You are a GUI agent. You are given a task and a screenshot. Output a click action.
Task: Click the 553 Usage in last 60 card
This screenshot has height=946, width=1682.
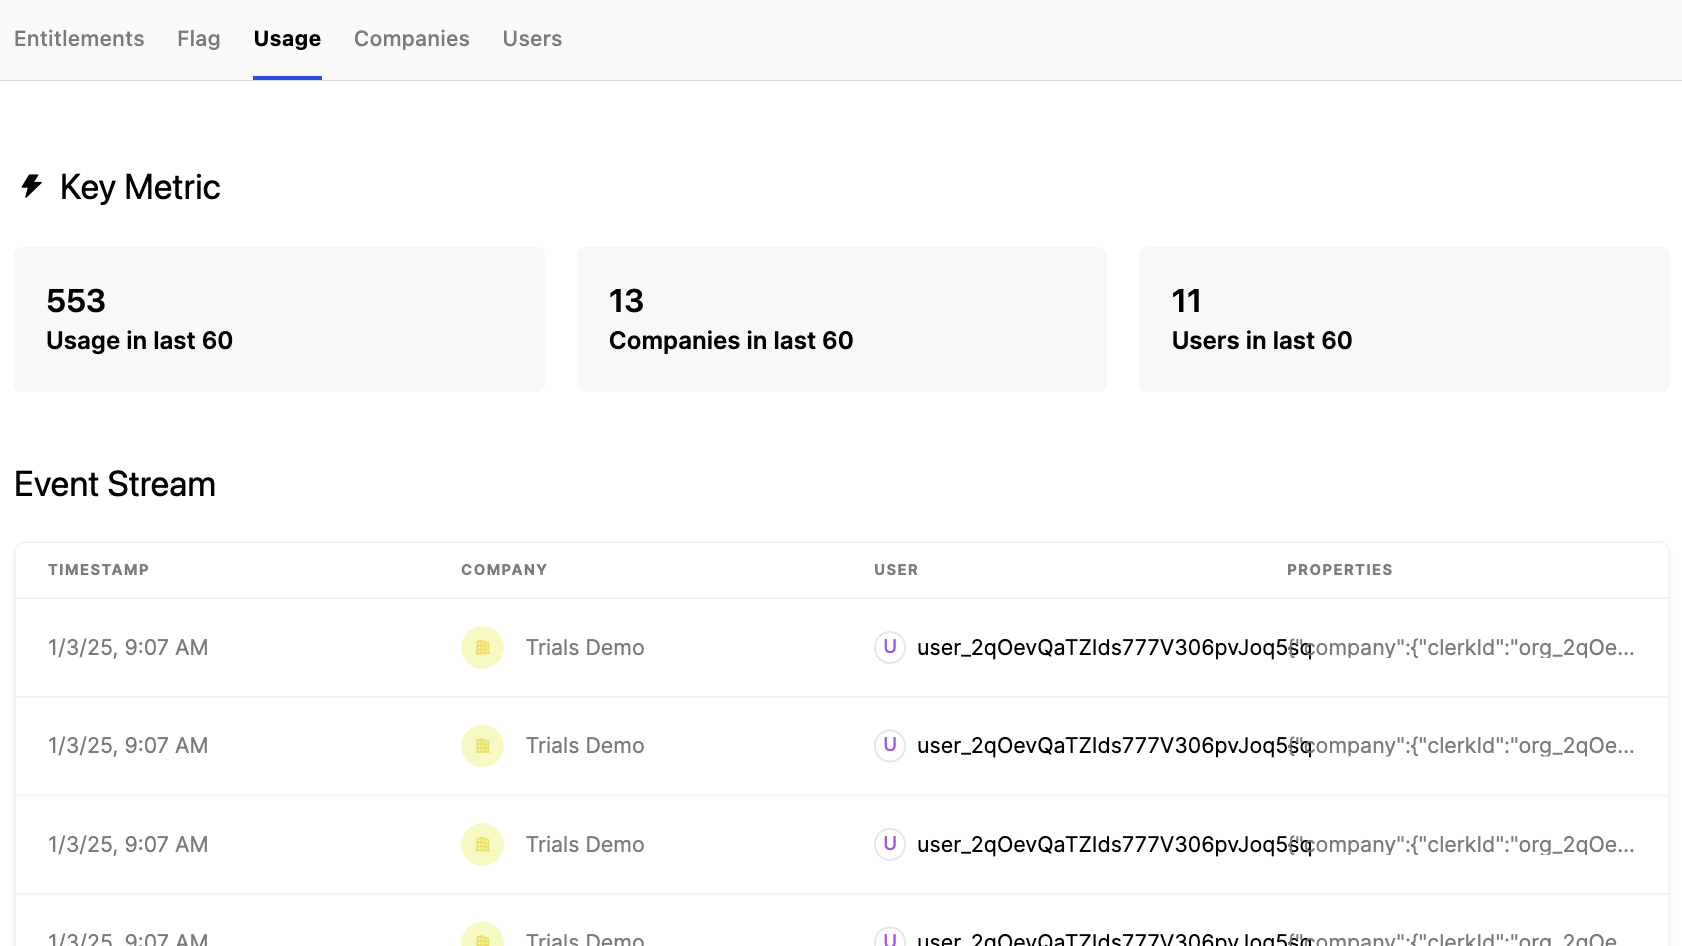(x=279, y=319)
